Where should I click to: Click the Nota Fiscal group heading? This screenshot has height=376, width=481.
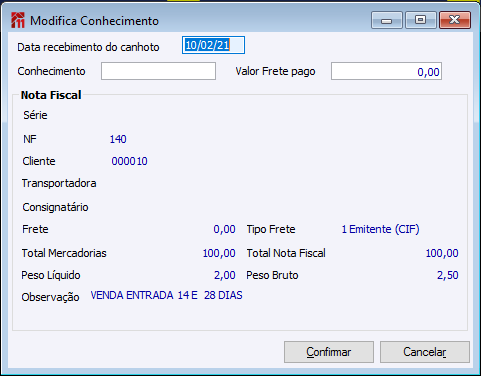tap(51, 95)
